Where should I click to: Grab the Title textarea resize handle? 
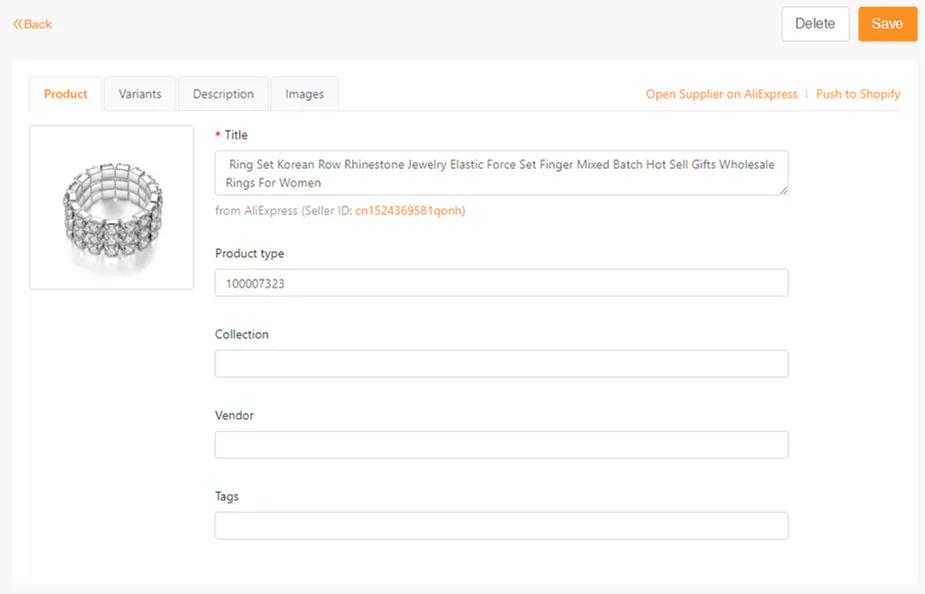click(783, 190)
